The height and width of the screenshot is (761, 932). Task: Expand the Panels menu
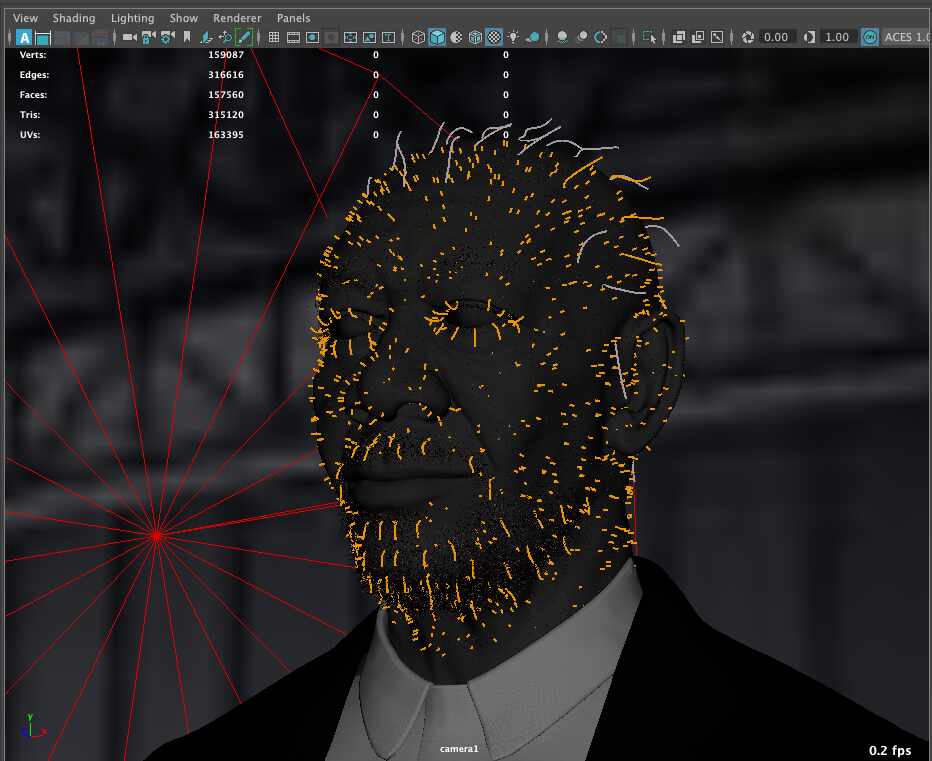click(293, 18)
